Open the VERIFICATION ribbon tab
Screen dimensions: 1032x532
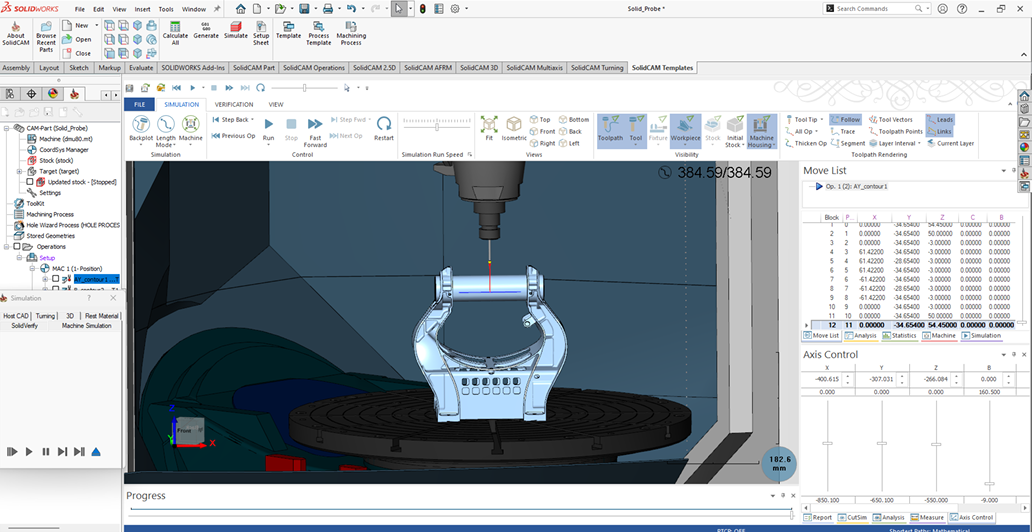(234, 104)
